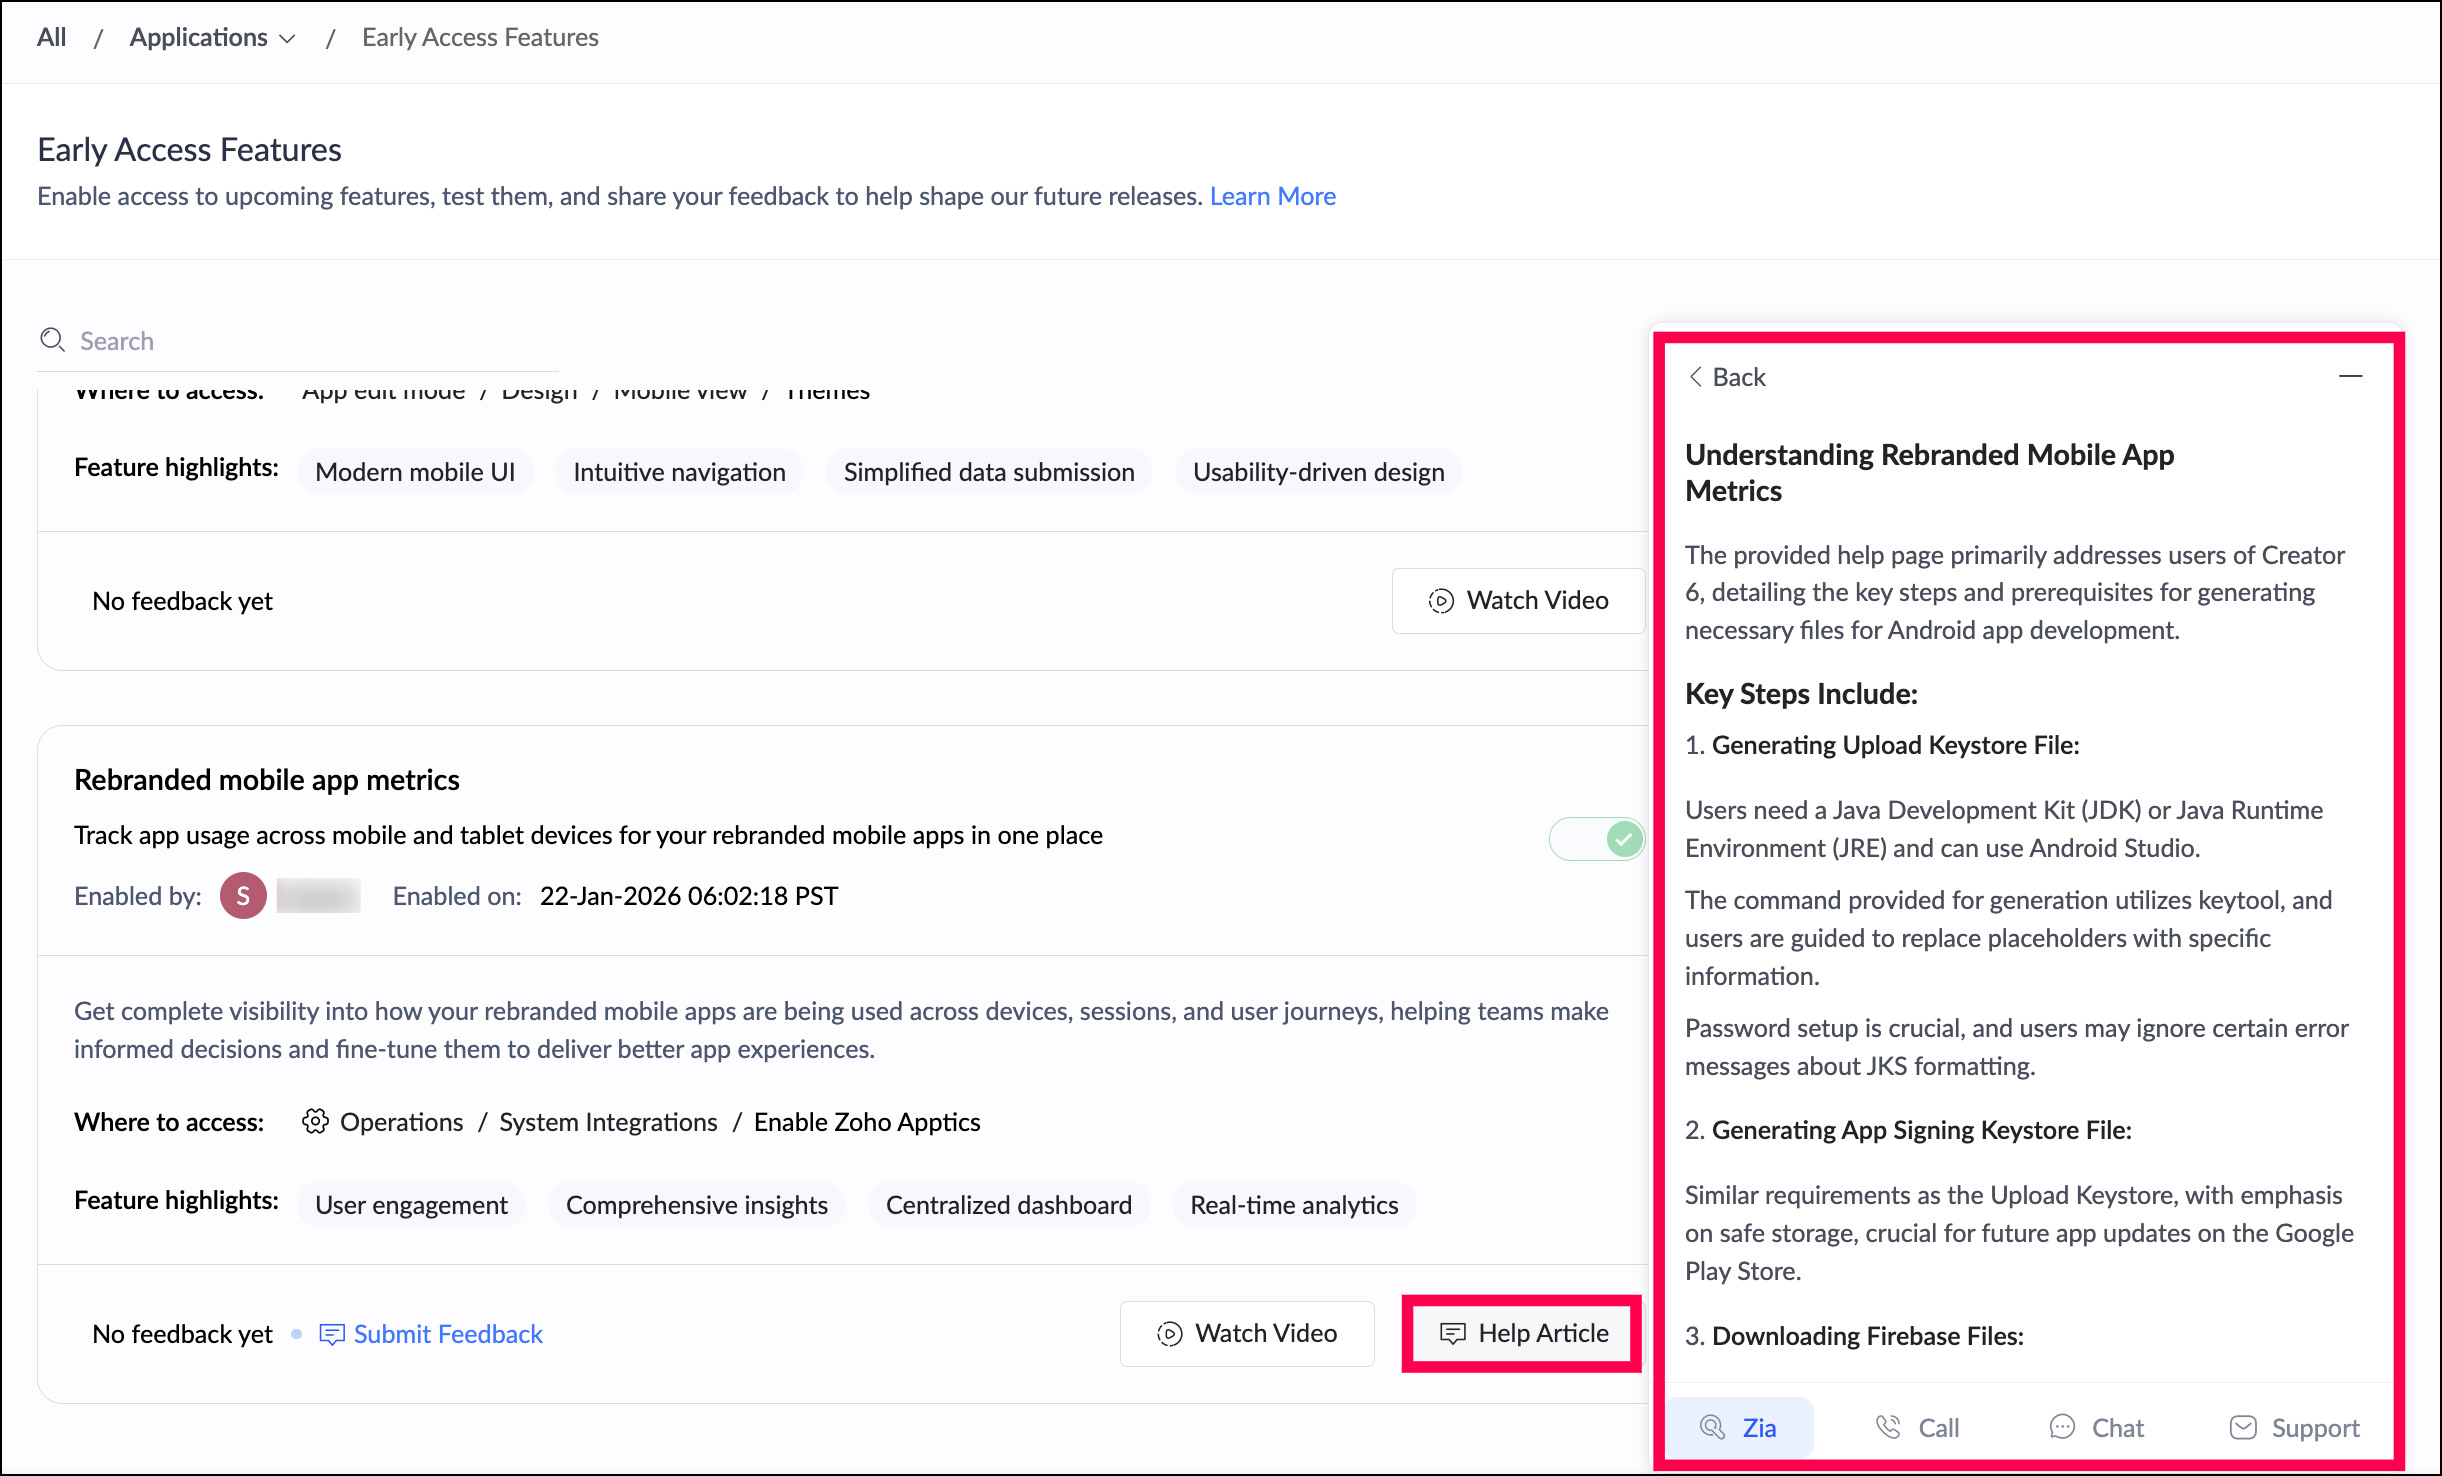Watch Video for Rebranded mobile app metrics

coord(1247,1333)
